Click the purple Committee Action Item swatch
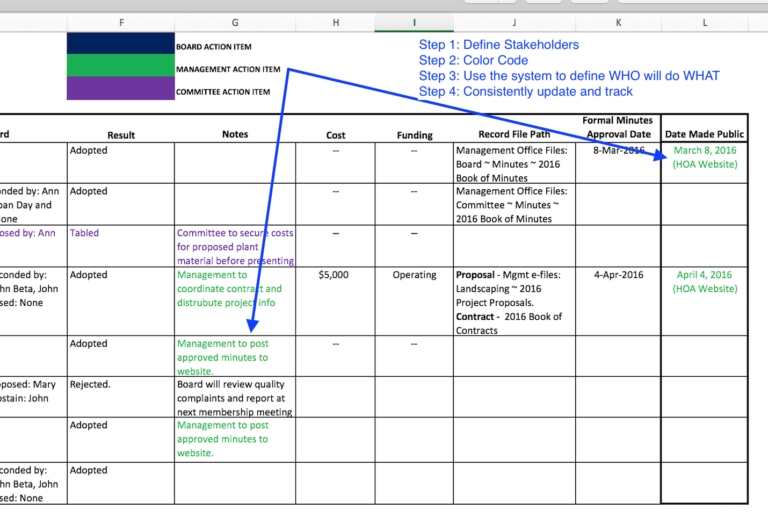 (121, 88)
